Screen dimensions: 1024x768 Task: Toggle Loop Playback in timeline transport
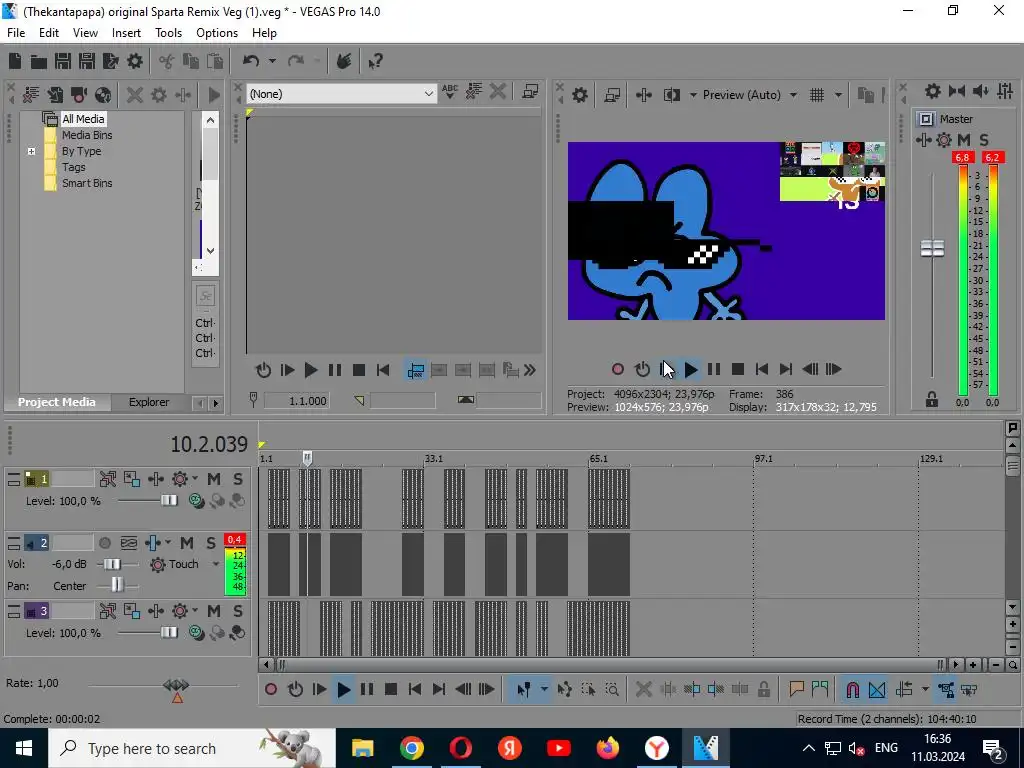(295, 690)
